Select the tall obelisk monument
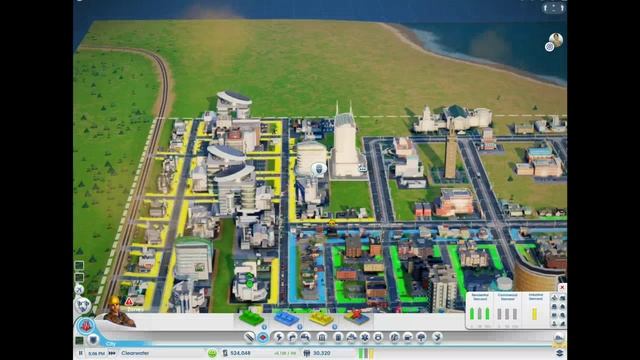 [451, 151]
